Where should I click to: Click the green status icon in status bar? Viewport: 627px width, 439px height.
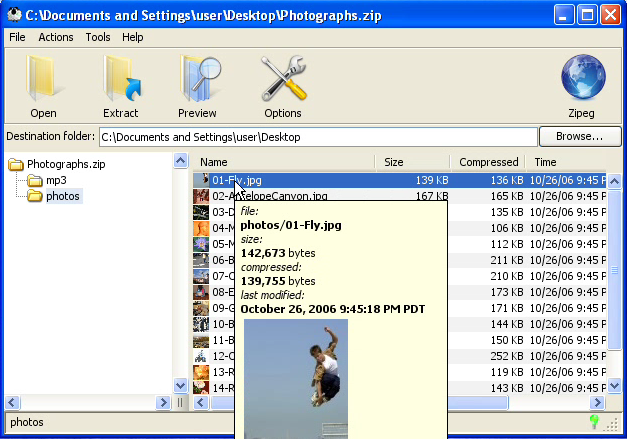(595, 423)
